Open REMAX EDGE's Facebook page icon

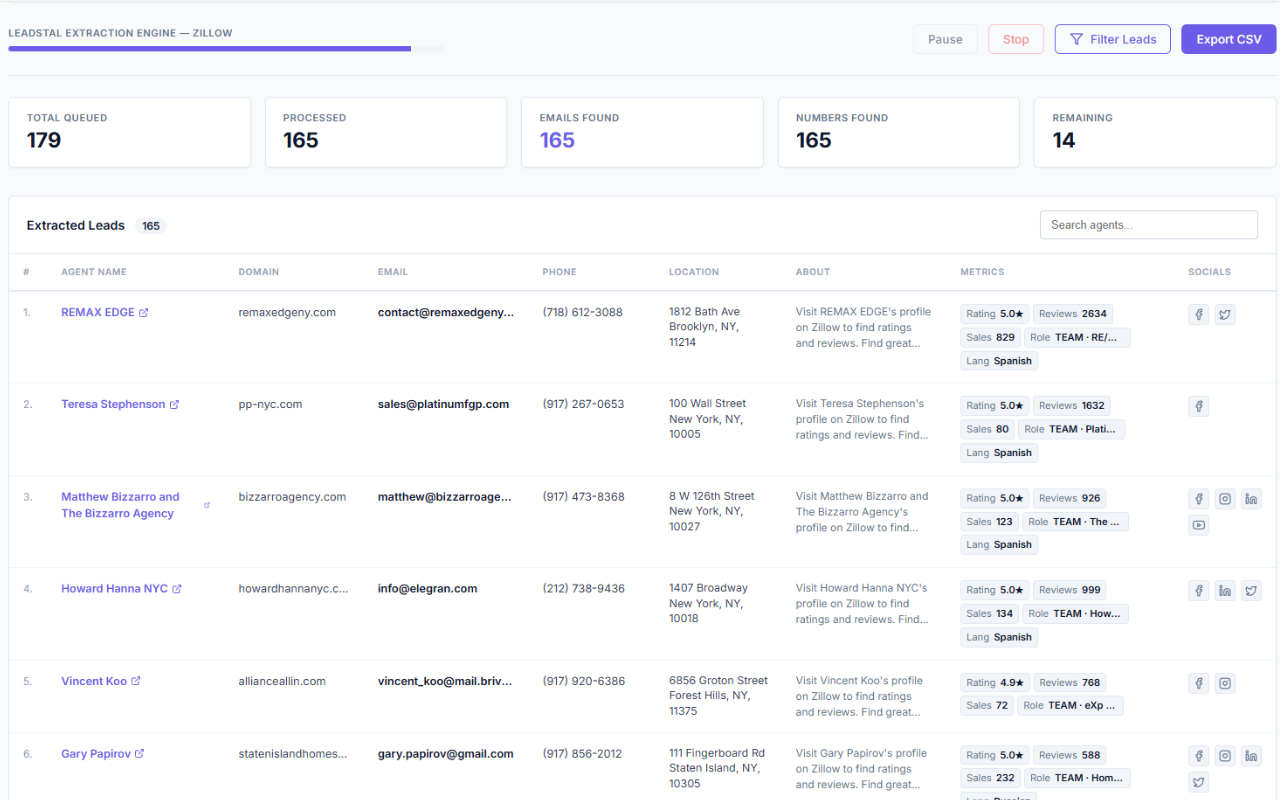pos(1199,315)
